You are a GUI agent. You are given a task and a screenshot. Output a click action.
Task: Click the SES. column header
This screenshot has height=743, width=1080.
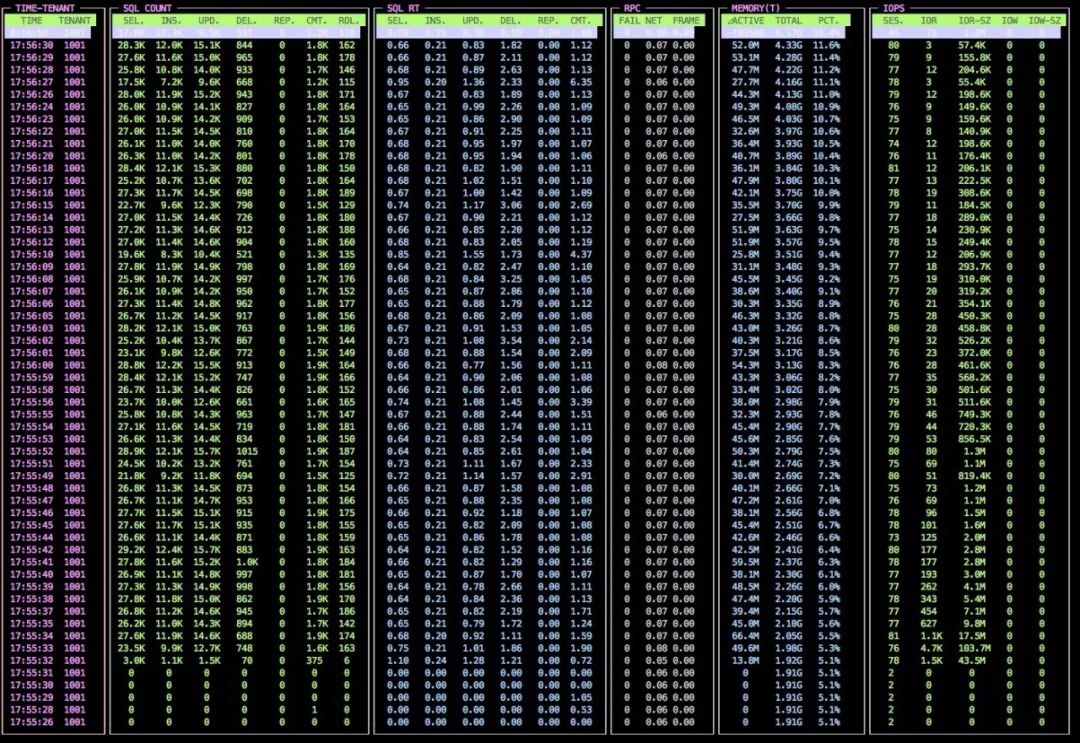(x=893, y=21)
